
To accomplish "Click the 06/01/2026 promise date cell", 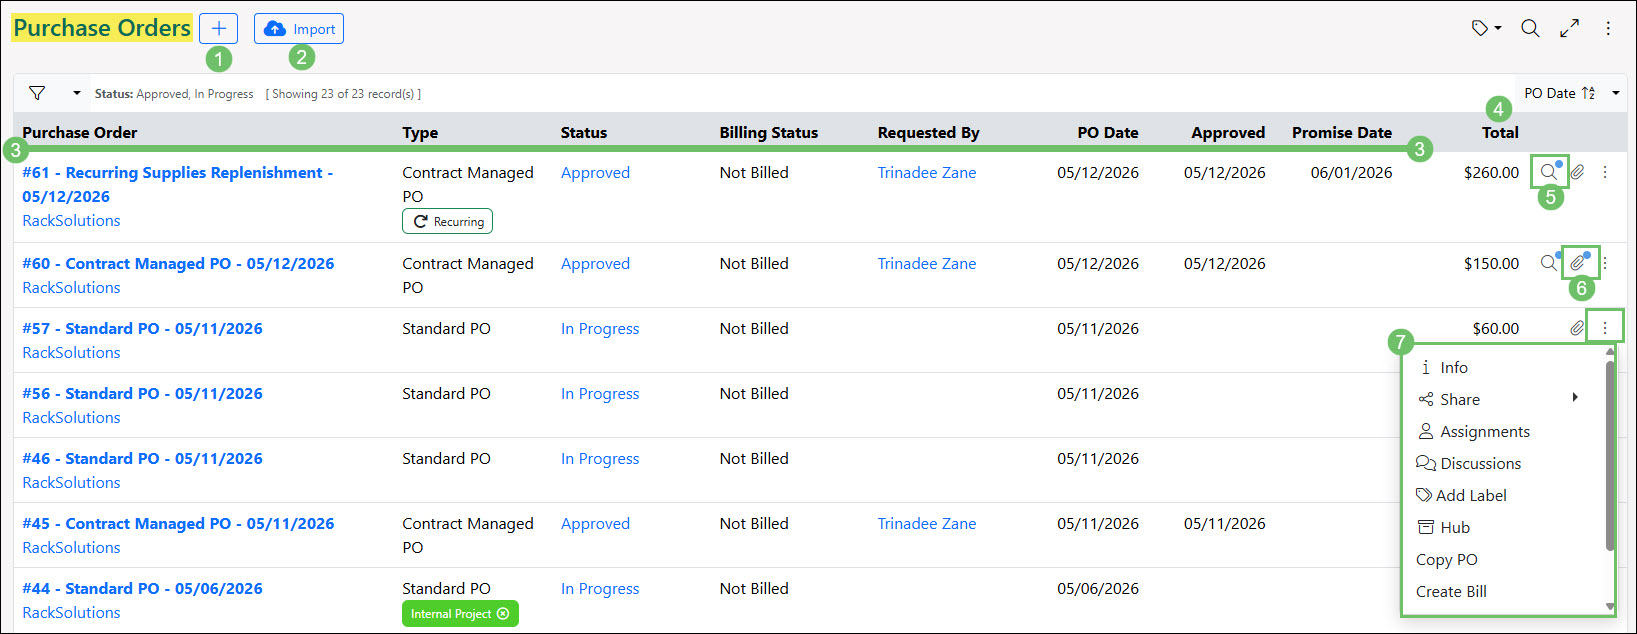I will pyautogui.click(x=1351, y=172).
